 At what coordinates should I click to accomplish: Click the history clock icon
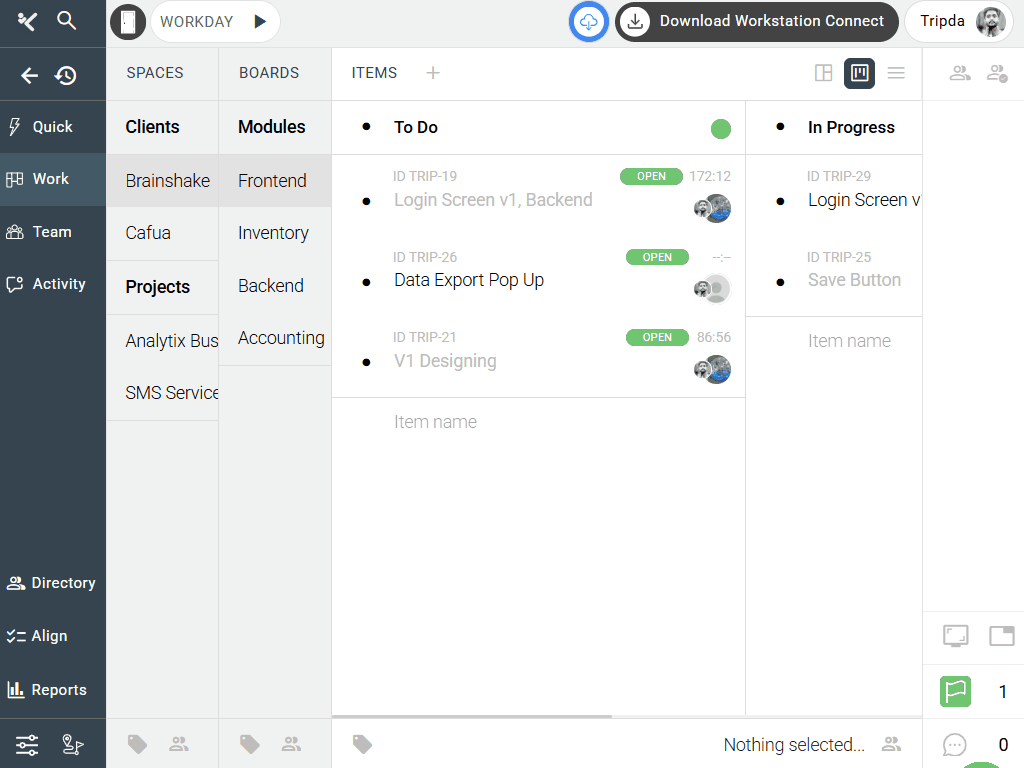[66, 75]
